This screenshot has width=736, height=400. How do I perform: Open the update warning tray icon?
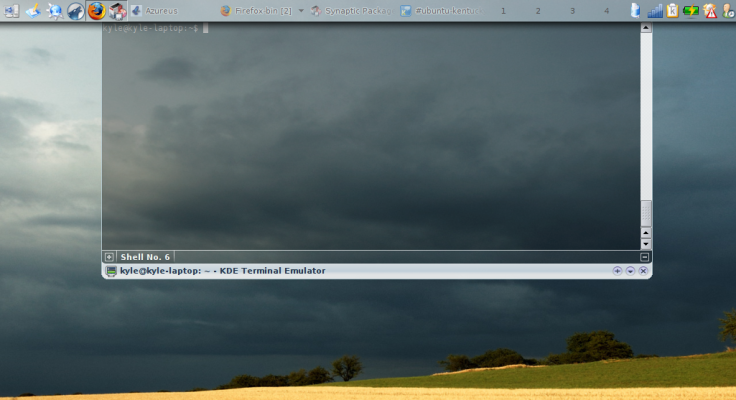click(x=710, y=11)
